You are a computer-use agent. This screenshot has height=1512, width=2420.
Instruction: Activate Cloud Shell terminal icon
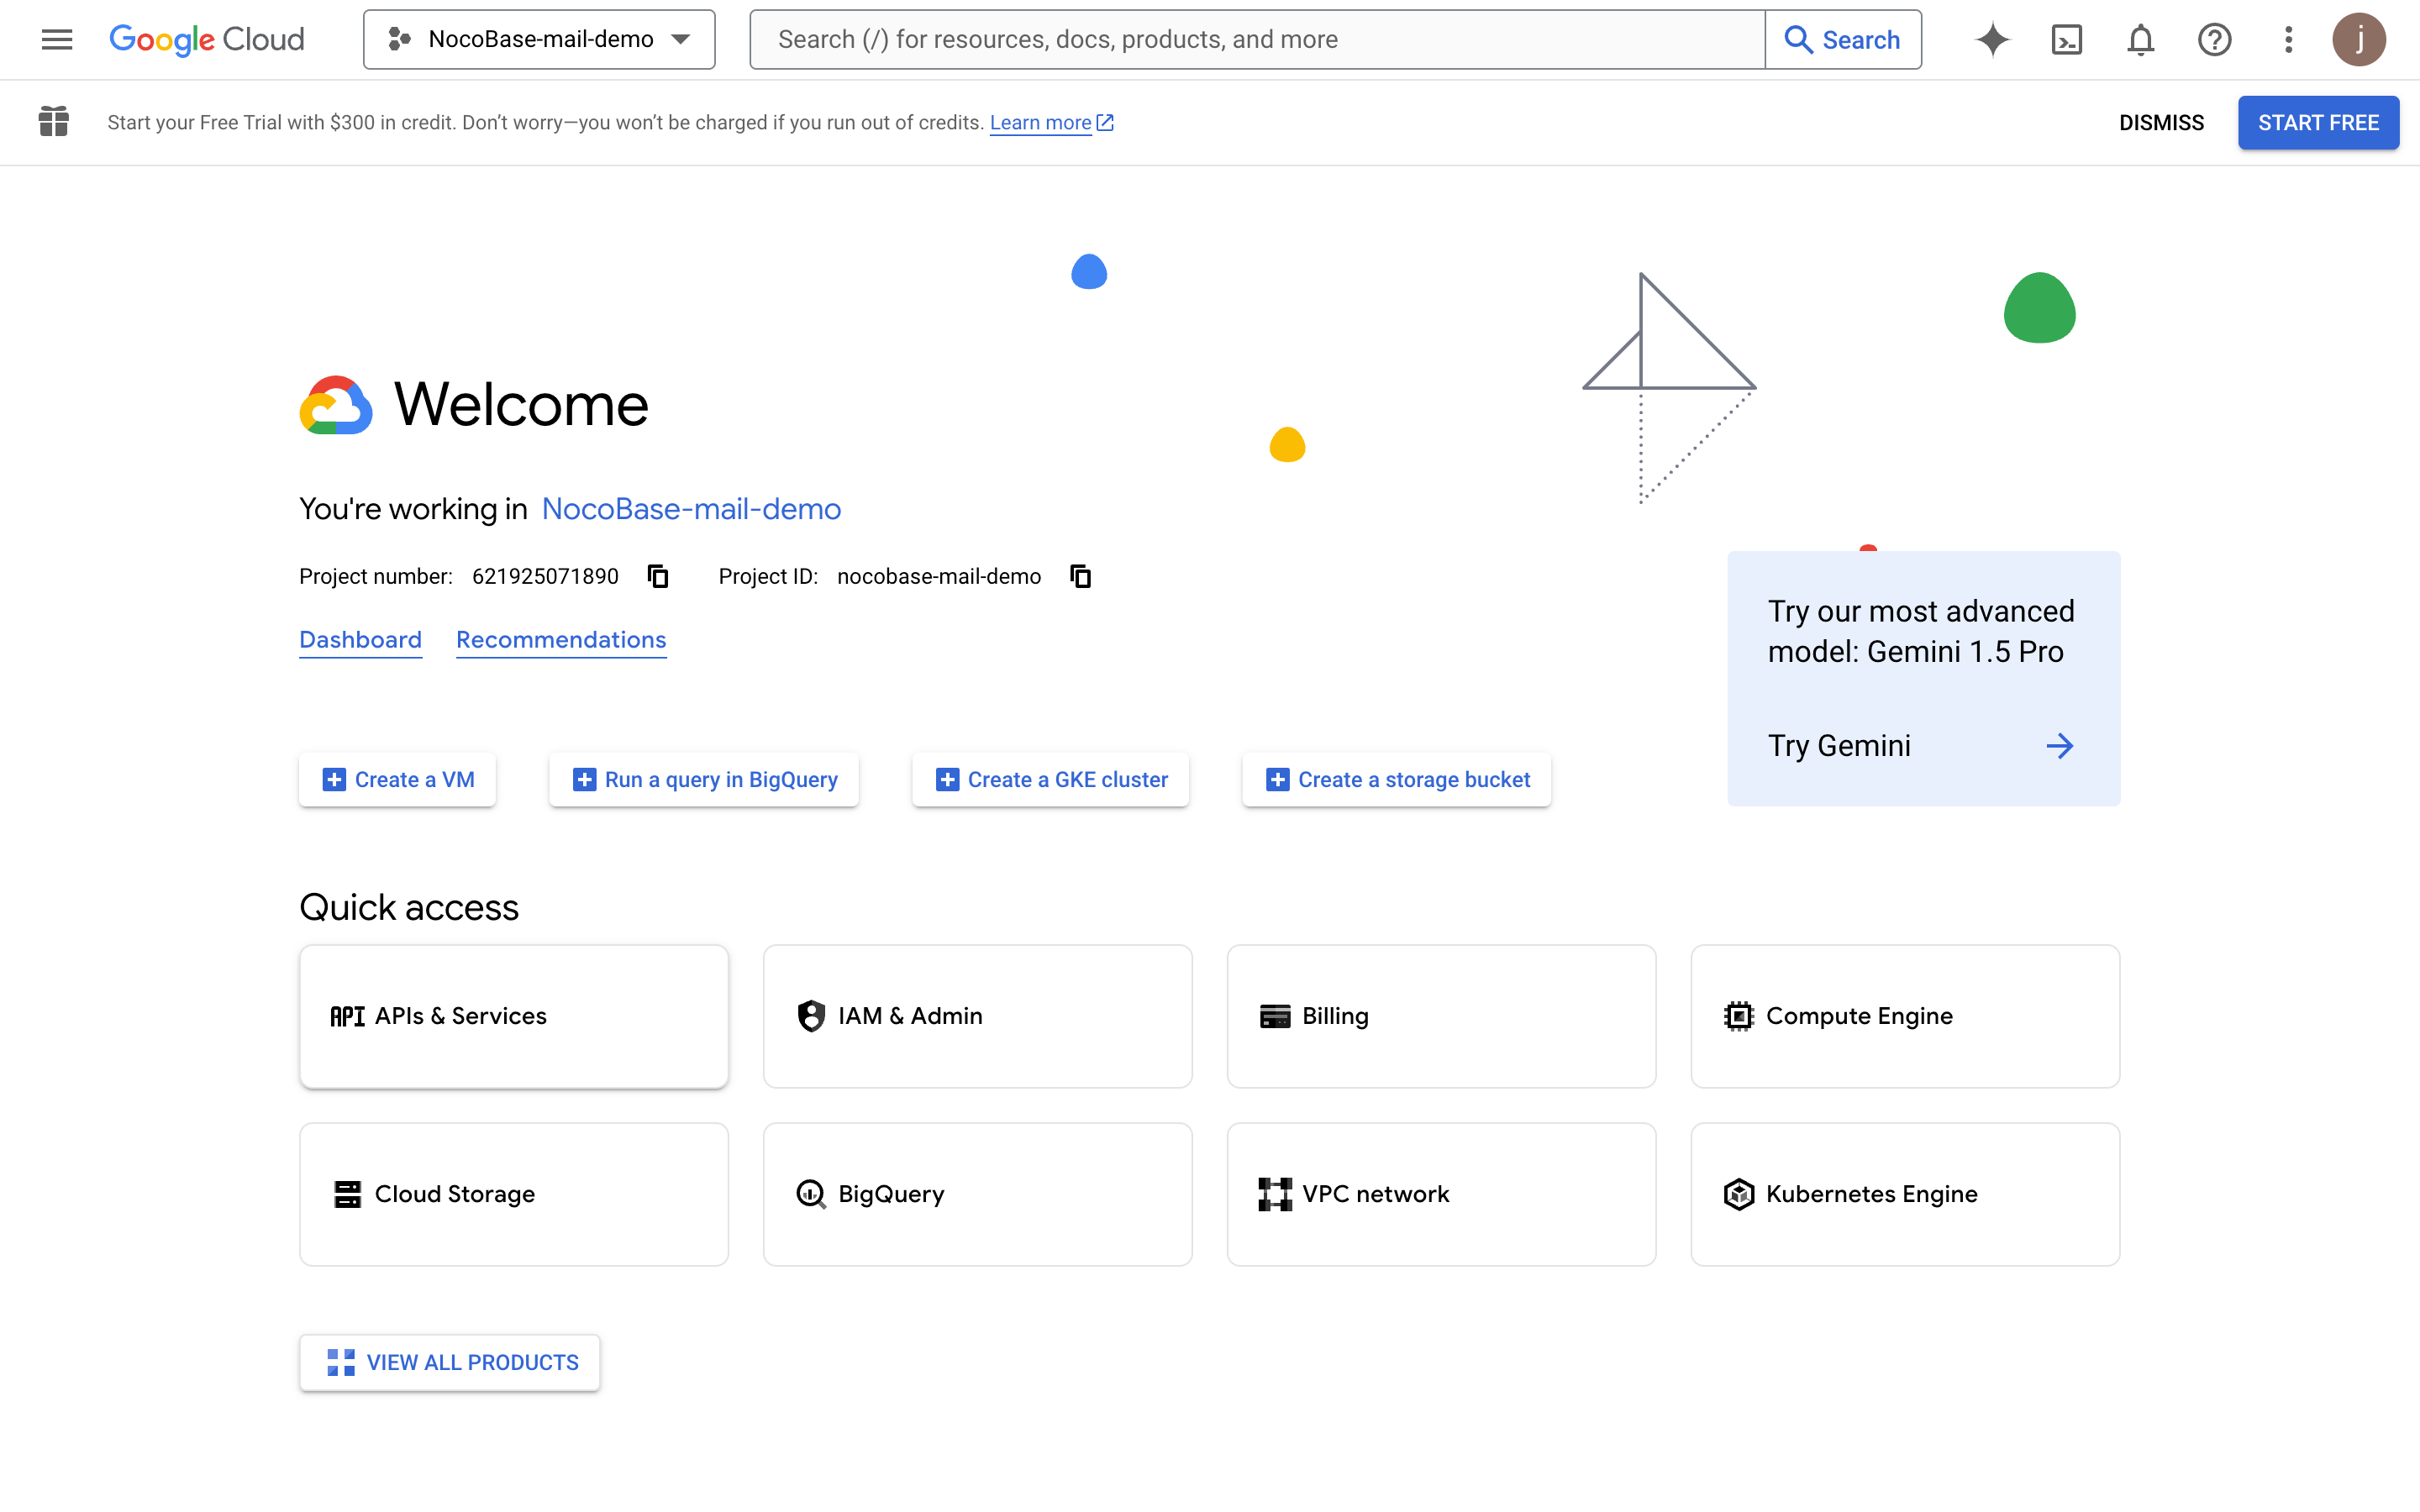pos(2066,39)
